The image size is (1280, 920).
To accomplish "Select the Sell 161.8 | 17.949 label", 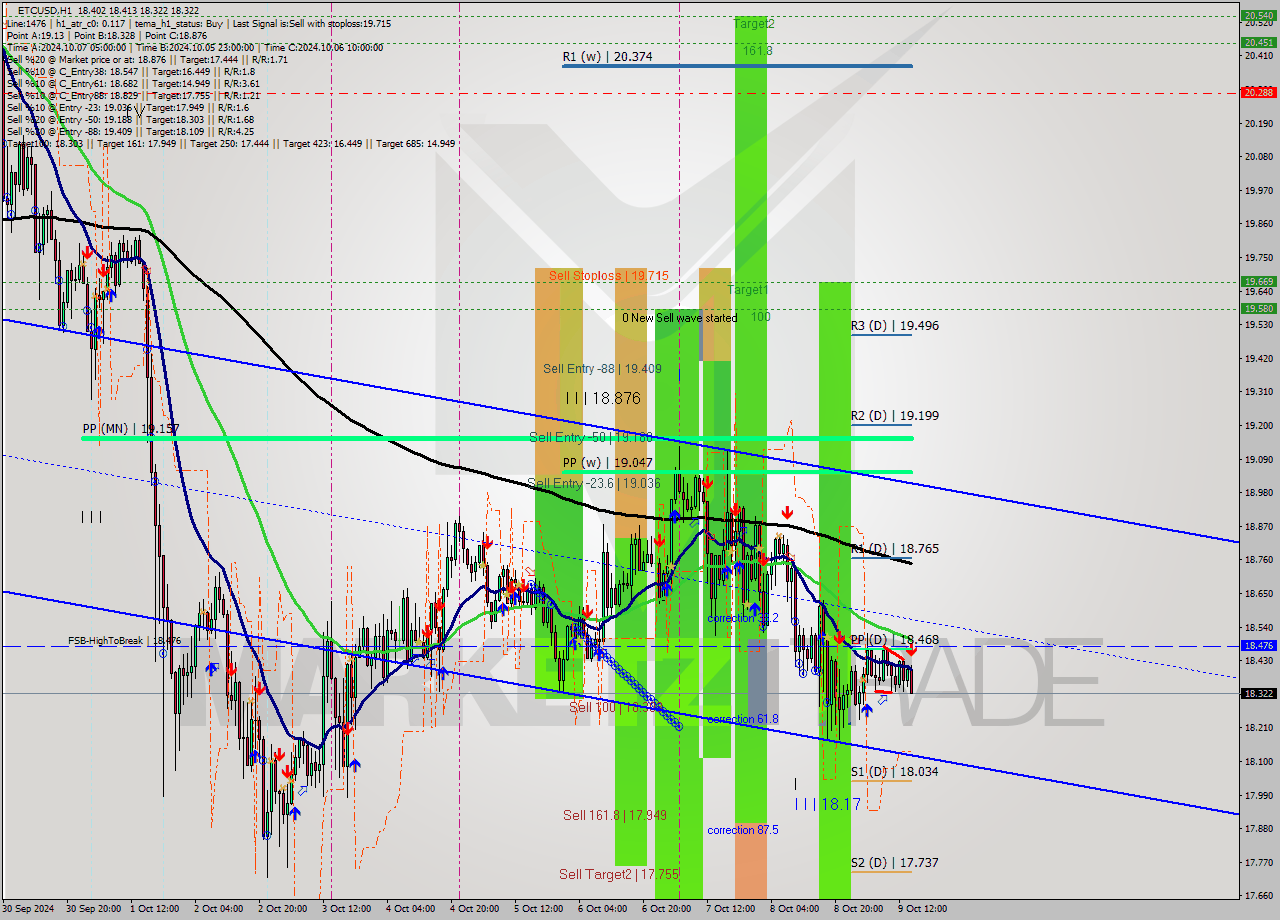I will click(x=614, y=816).
